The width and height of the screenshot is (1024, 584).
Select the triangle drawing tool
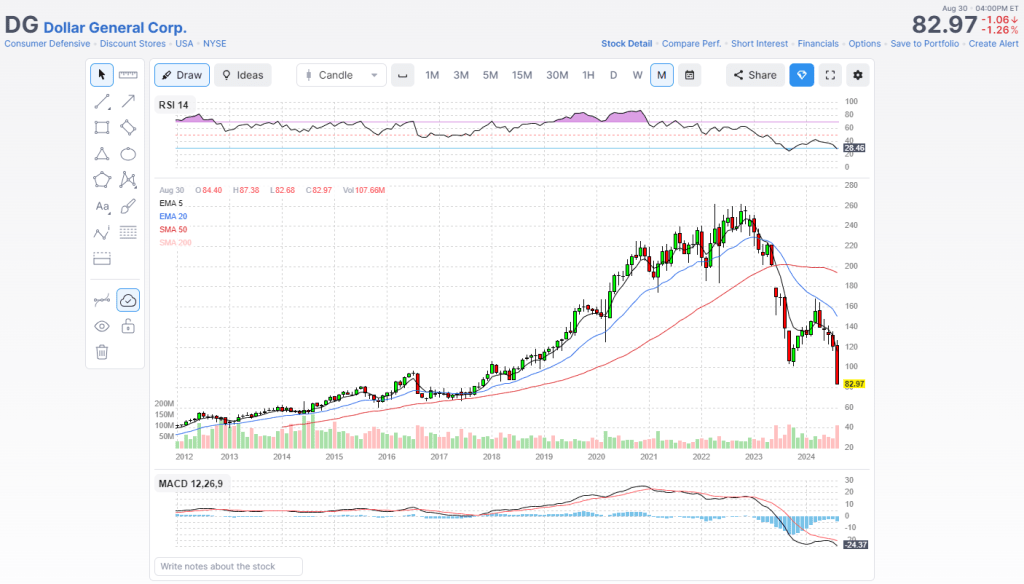[102, 153]
